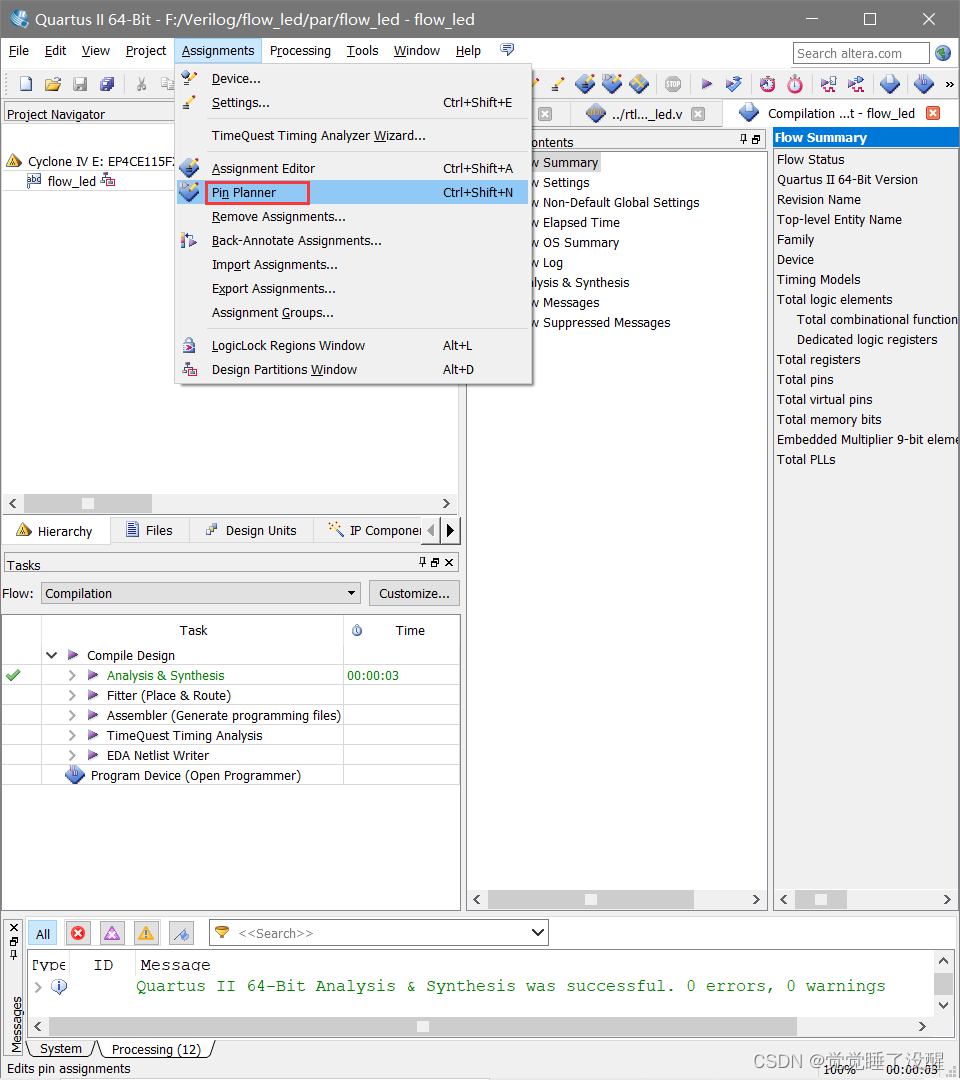Close the Compilation Report tab
The height and width of the screenshot is (1080, 960).
[933, 113]
